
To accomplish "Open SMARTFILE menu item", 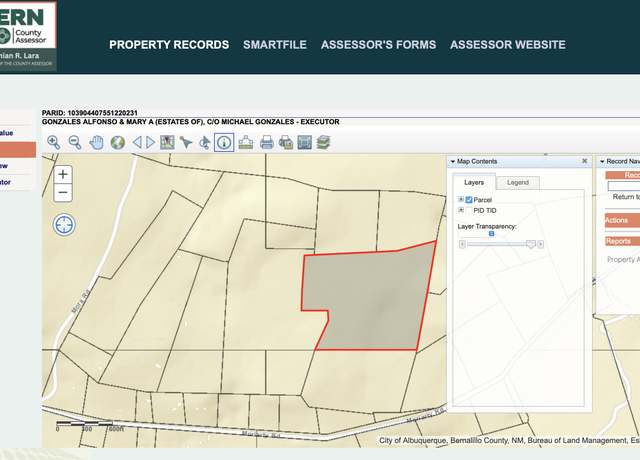I will 275,44.
